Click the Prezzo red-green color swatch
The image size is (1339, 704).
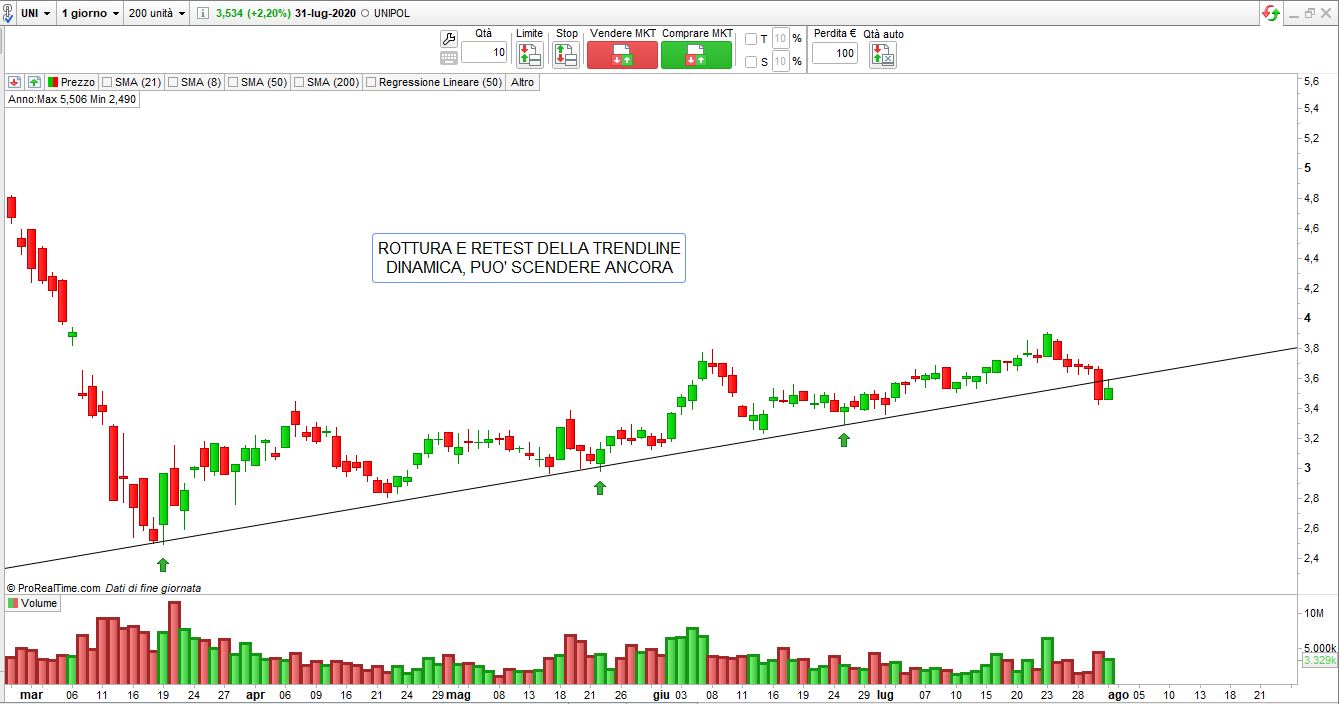click(53, 82)
